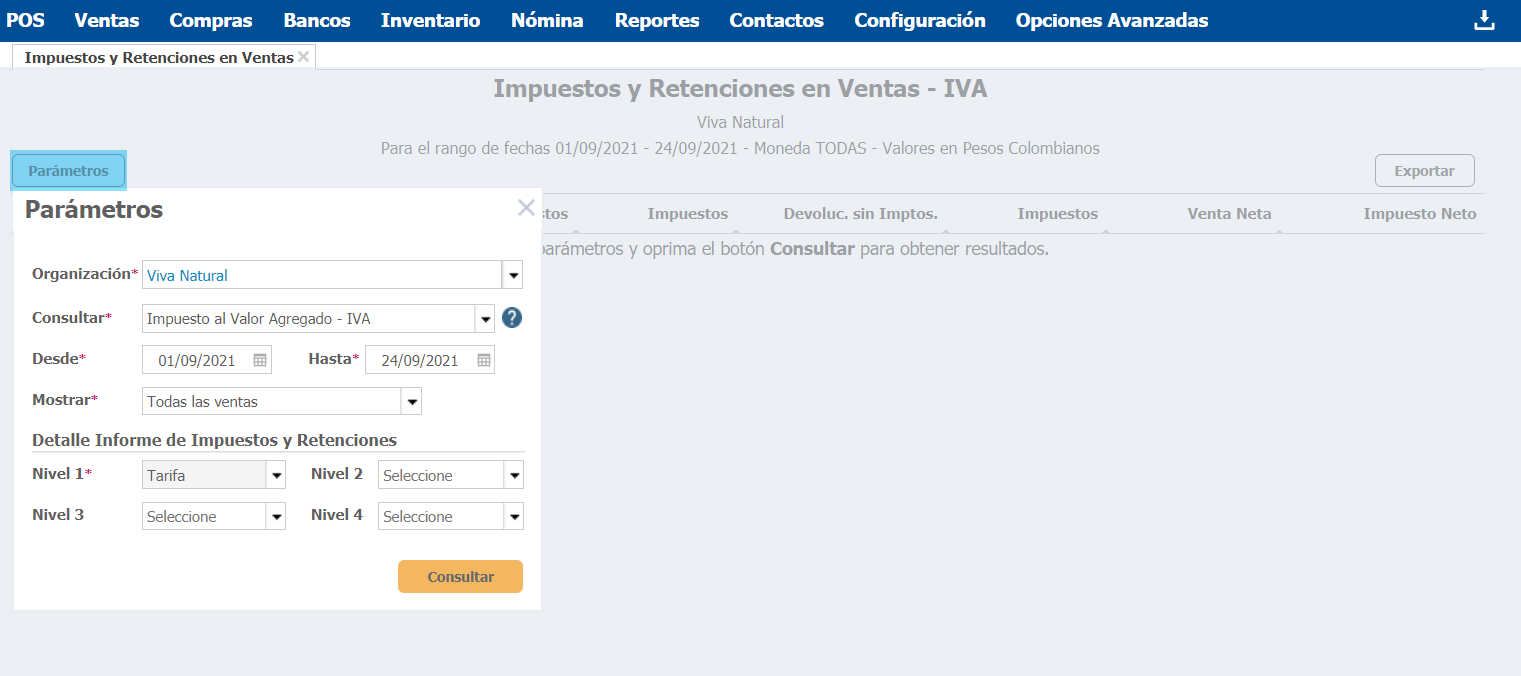Expand the Nivel 1 Tarifa dropdown

(x=275, y=476)
